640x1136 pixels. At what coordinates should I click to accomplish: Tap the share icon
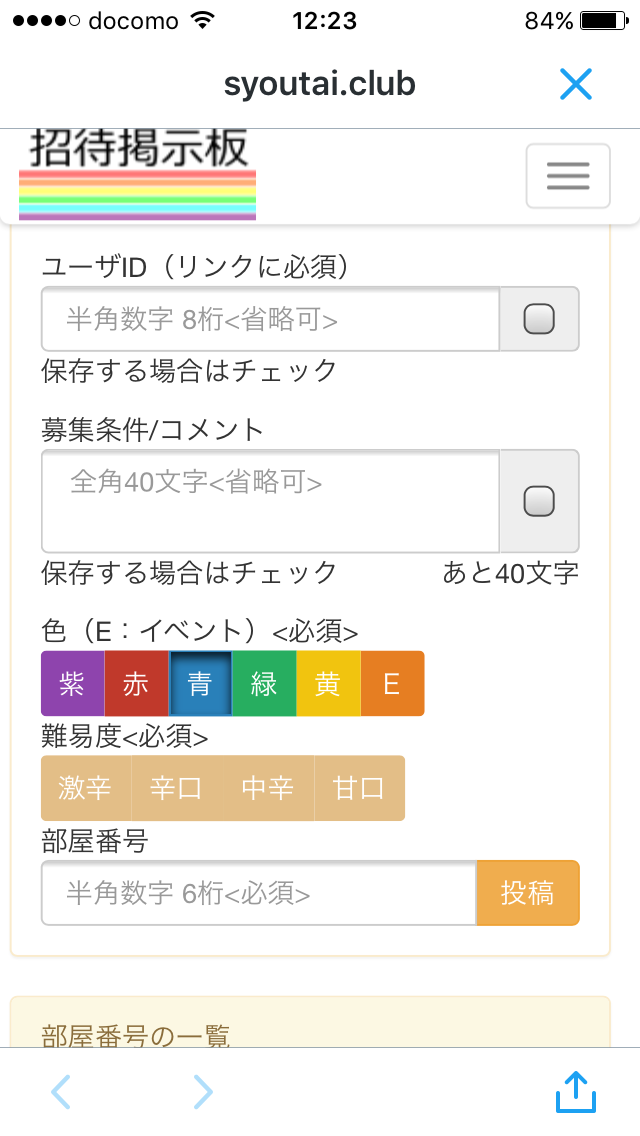576,1092
